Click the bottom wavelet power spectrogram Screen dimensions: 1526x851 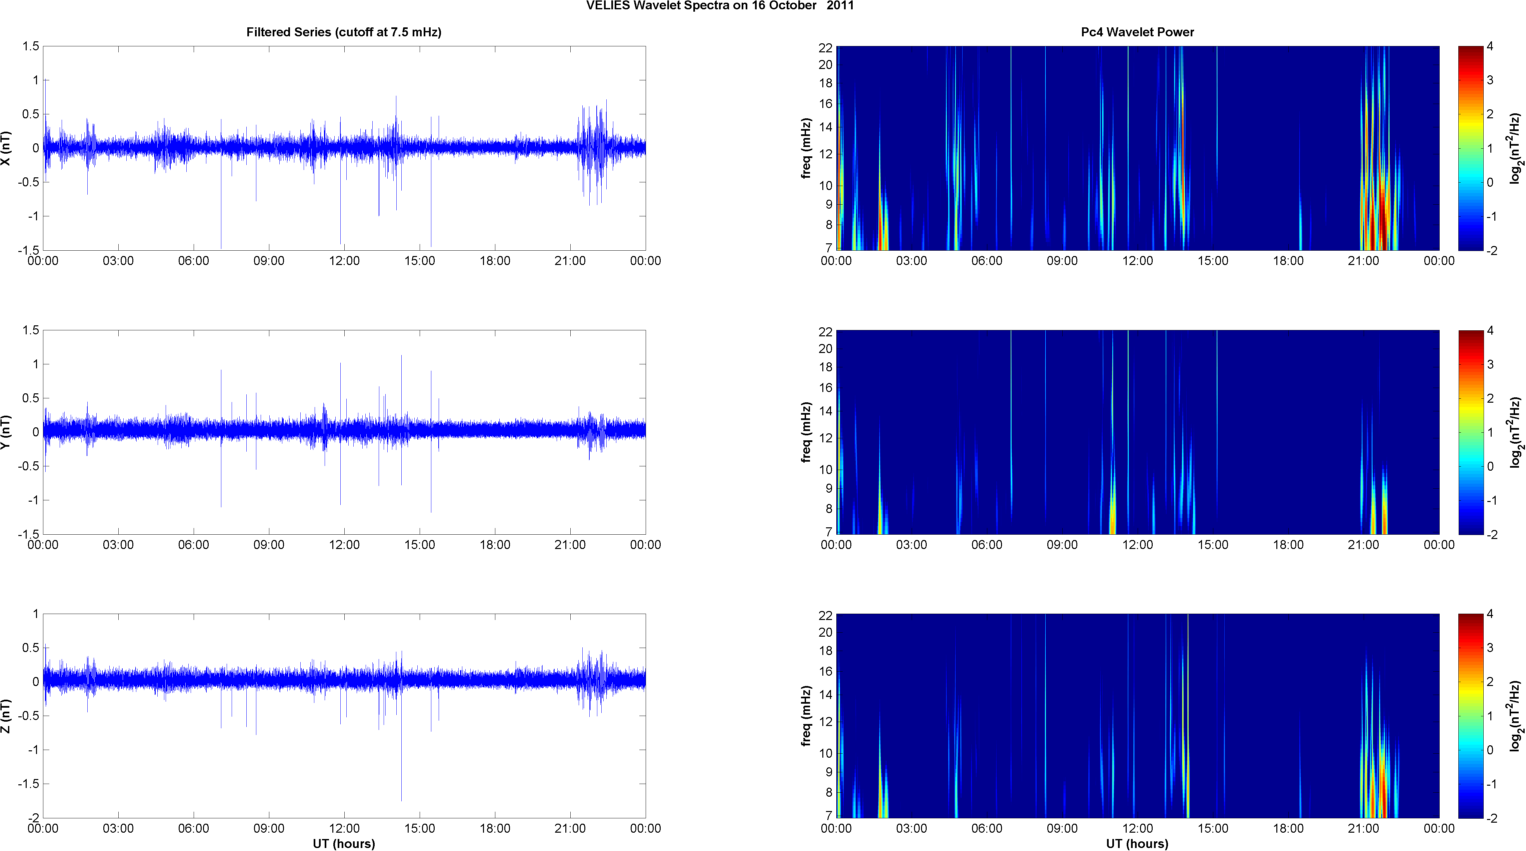tap(1137, 716)
